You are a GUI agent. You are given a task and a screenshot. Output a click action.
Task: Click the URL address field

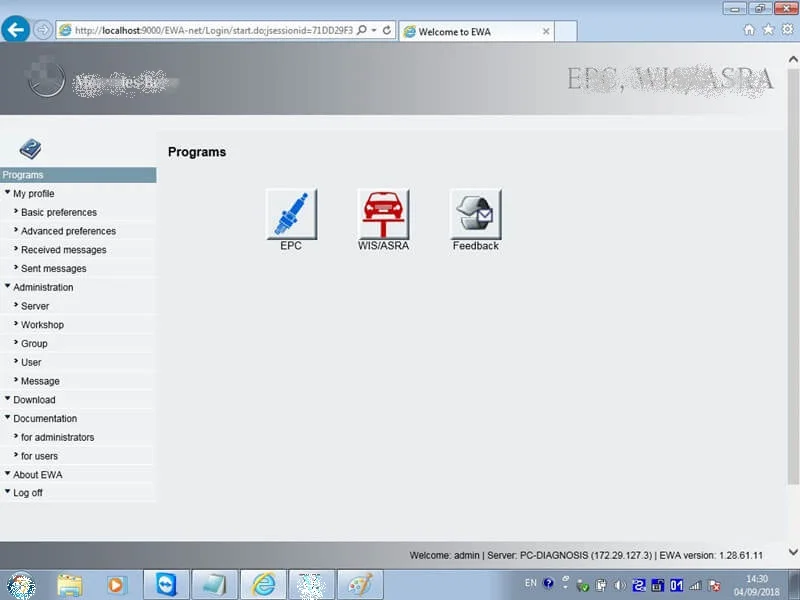pos(214,31)
